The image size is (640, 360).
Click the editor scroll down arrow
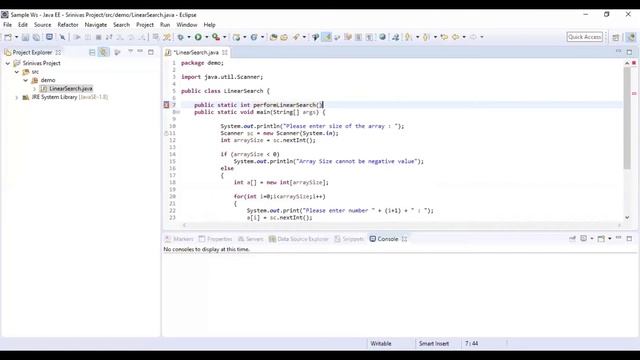point(627,218)
